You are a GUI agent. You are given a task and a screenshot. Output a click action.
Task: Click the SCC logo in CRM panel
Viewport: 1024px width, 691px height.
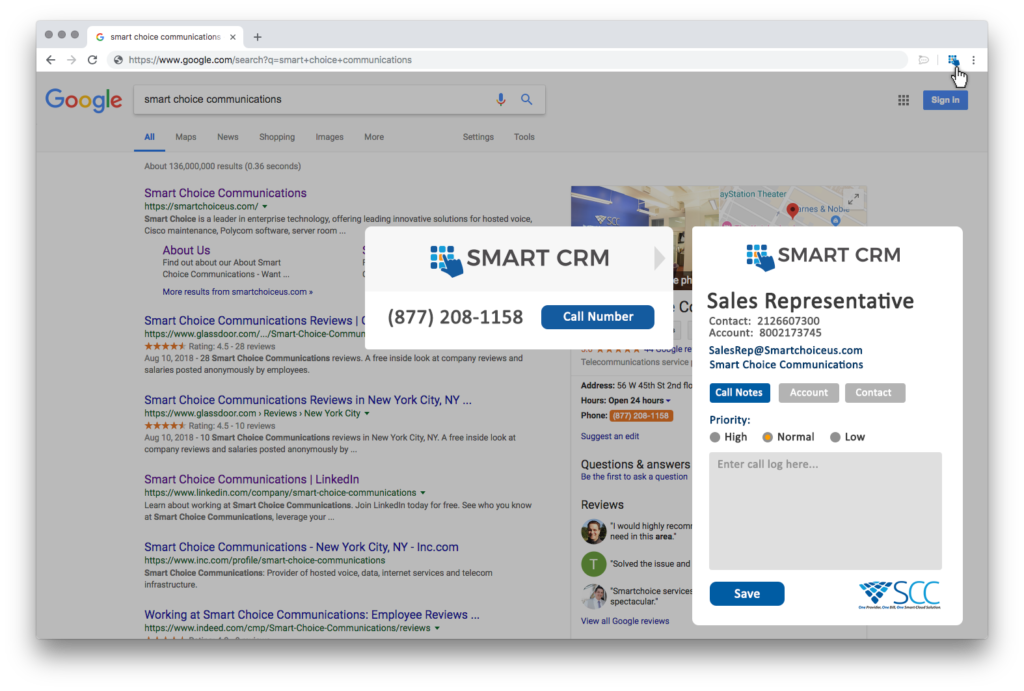point(899,595)
